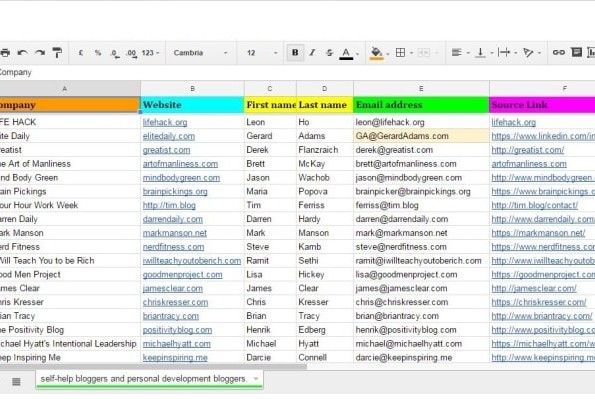Format as currency with pound icon
Image resolution: width=595 pixels, height=399 pixels.
point(81,53)
